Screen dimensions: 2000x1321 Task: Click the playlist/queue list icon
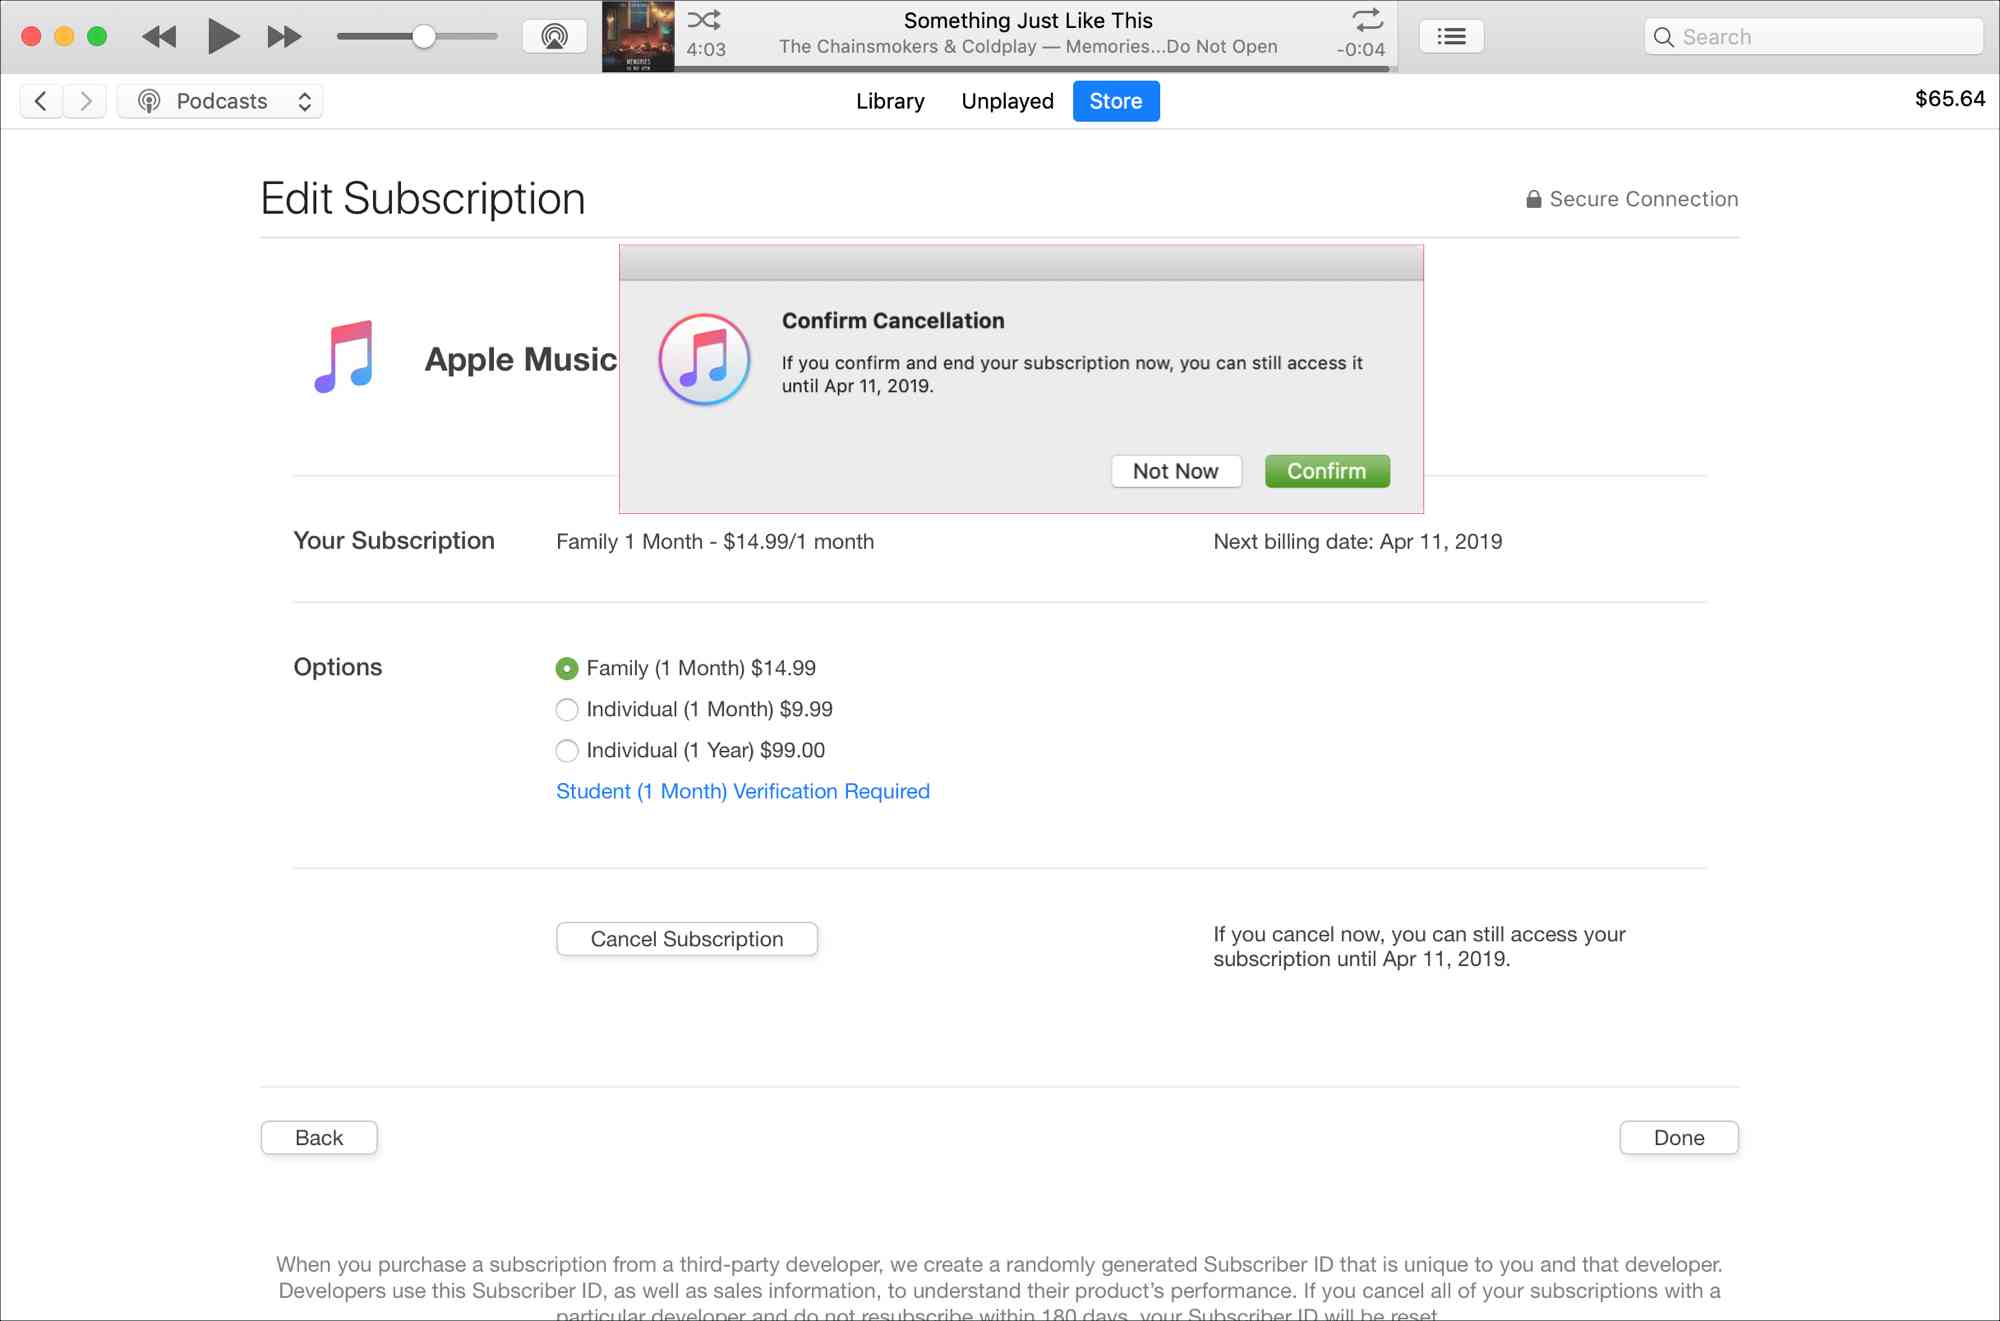pyautogui.click(x=1450, y=35)
